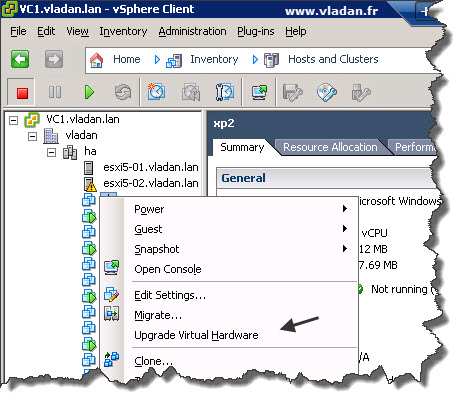The image size is (468, 410).
Task: Open the Plug-ins menu
Action: coord(256,31)
